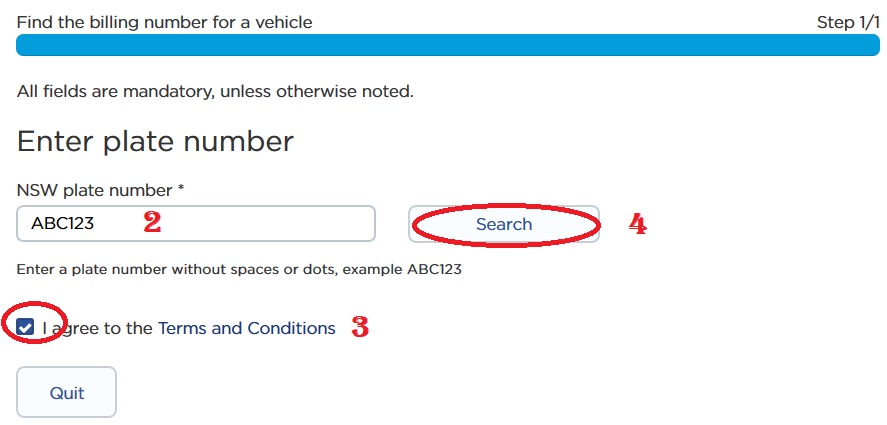Click the blue step progress bar
887x425 pixels.
tap(447, 45)
